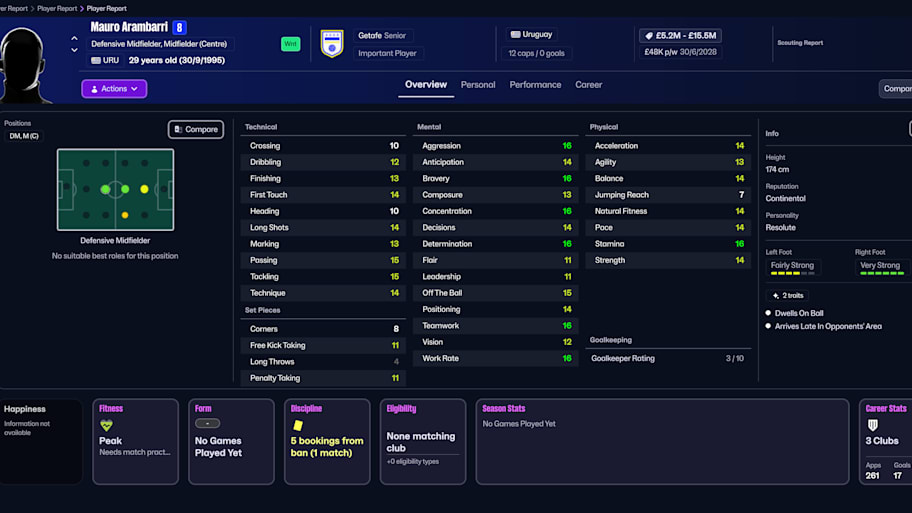Click the Important Player squad status
Viewport: 912px width, 513px height.
(387, 54)
